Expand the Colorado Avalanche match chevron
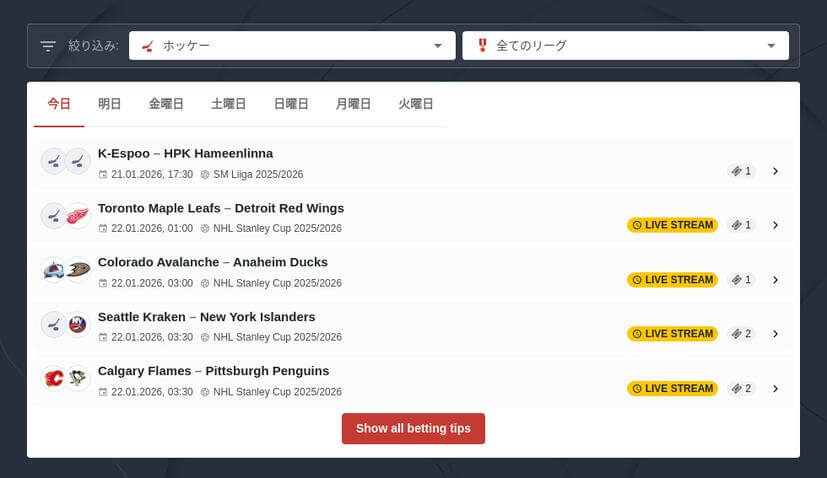Image resolution: width=827 pixels, height=478 pixels. [x=775, y=280]
